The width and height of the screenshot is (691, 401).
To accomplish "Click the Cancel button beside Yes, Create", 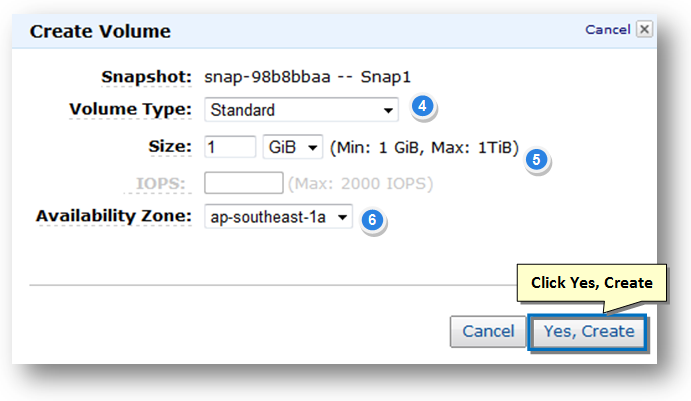I will coord(488,331).
